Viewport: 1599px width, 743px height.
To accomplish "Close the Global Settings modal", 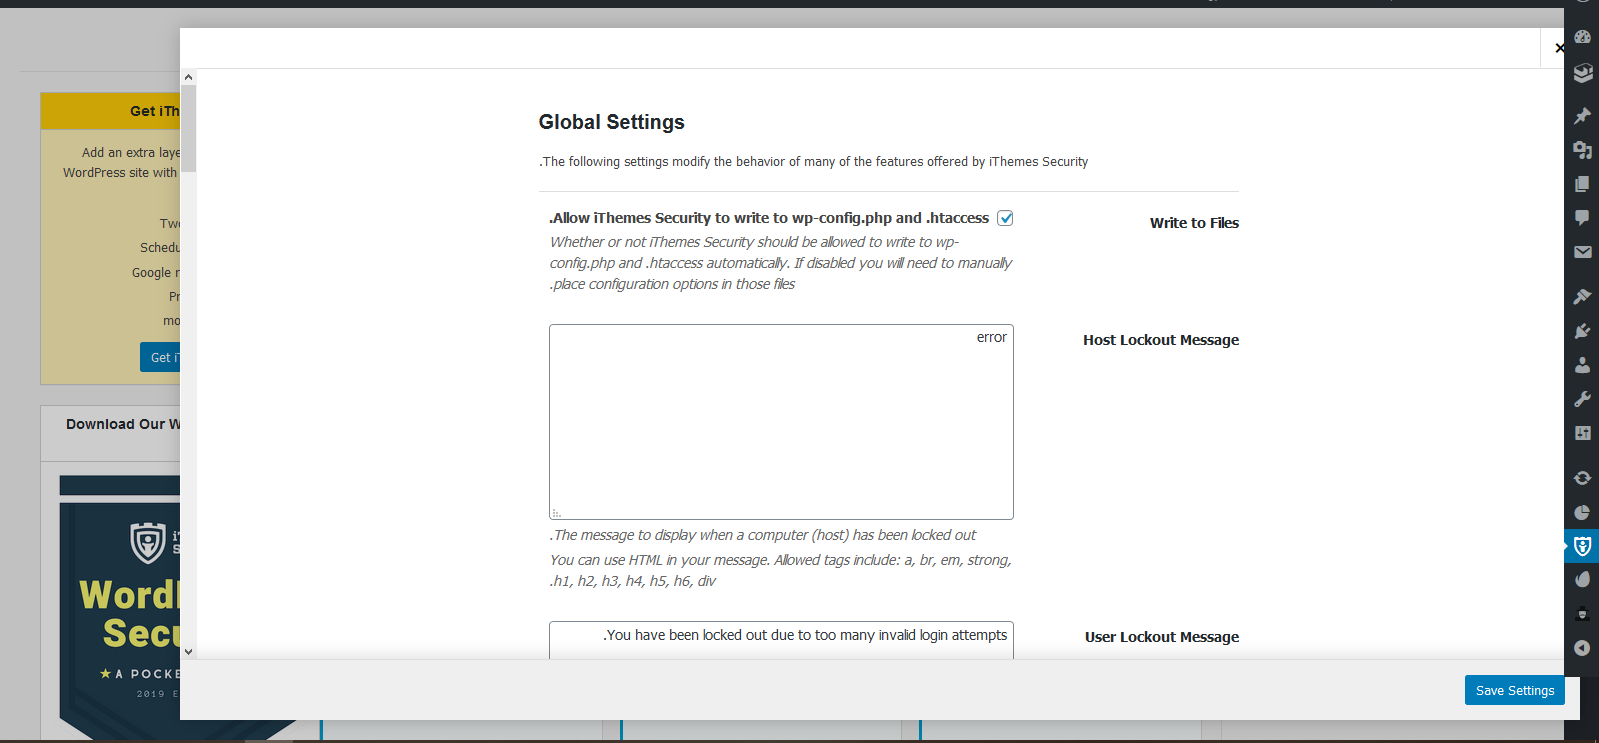I will tap(1558, 48).
